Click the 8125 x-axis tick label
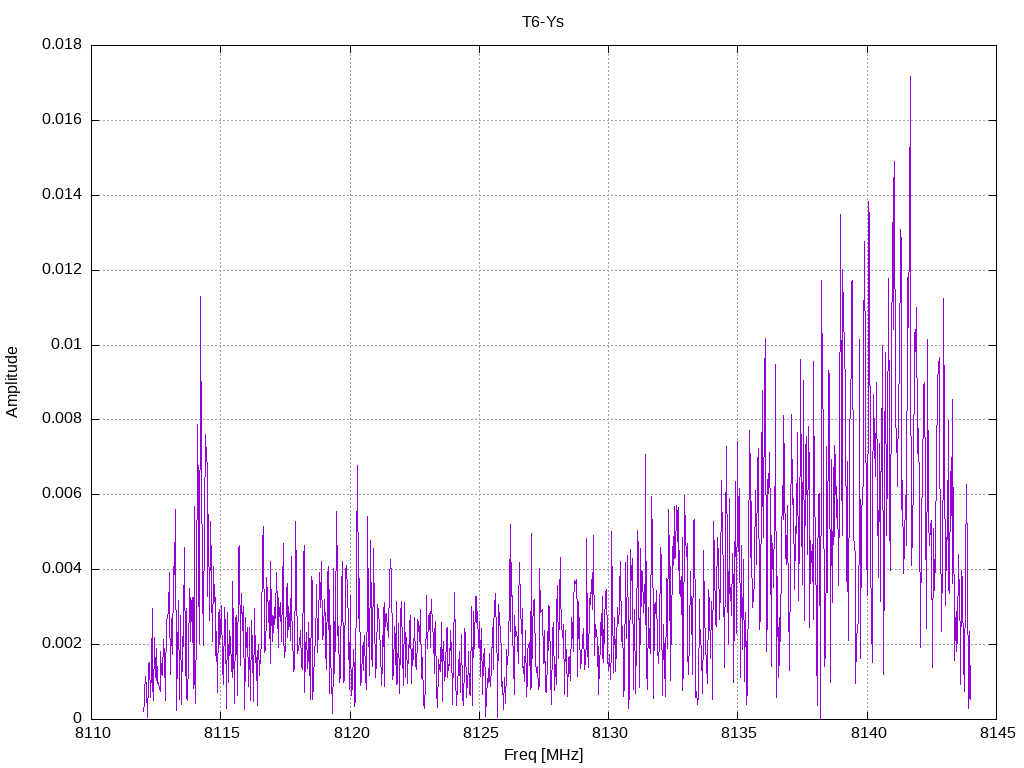Viewport: 1024px width, 768px height. (481, 733)
